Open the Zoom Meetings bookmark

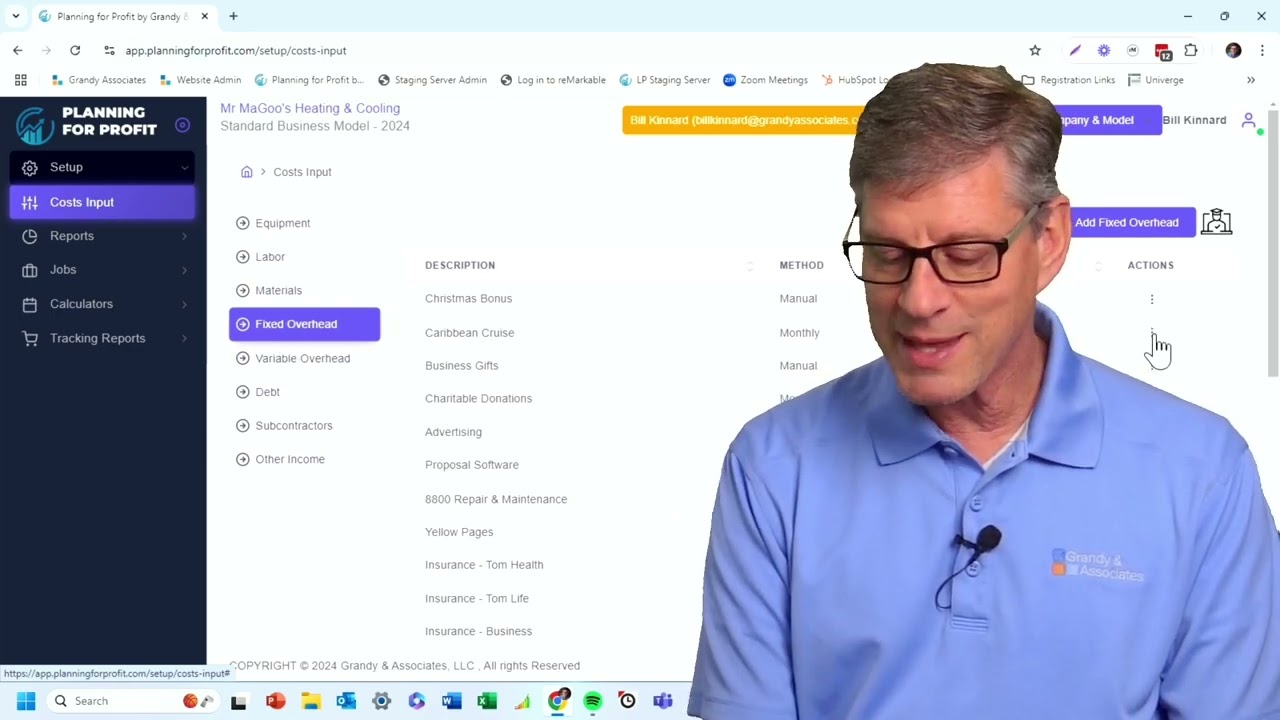tap(765, 80)
